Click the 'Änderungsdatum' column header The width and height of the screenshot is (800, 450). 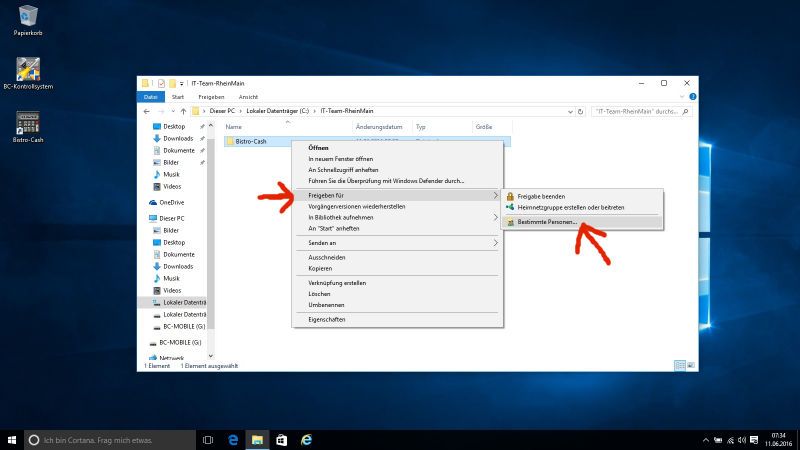pos(380,127)
